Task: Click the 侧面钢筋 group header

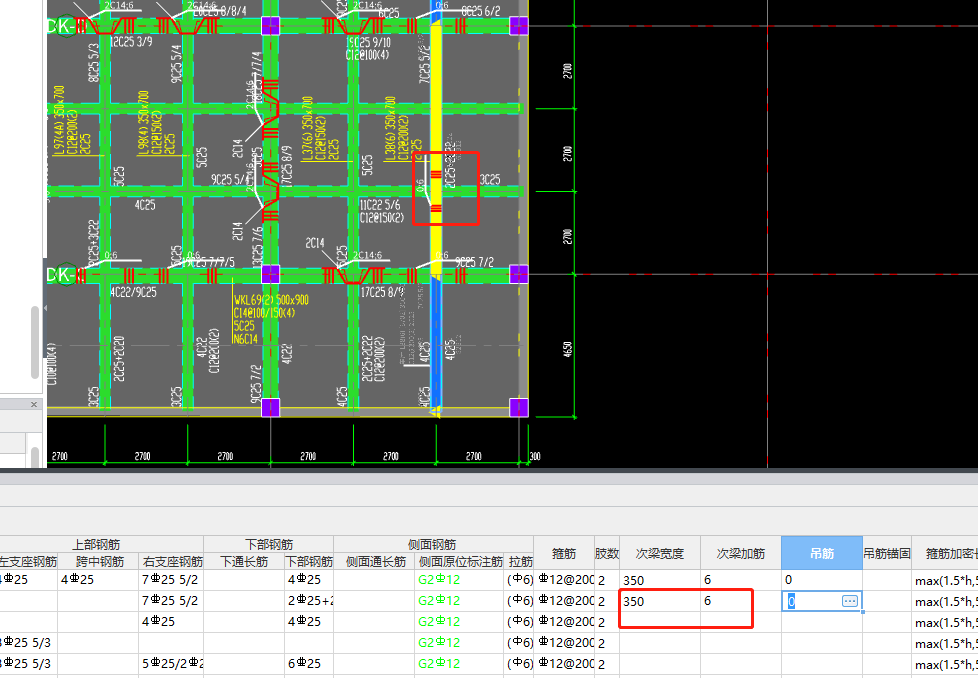Action: pos(432,545)
